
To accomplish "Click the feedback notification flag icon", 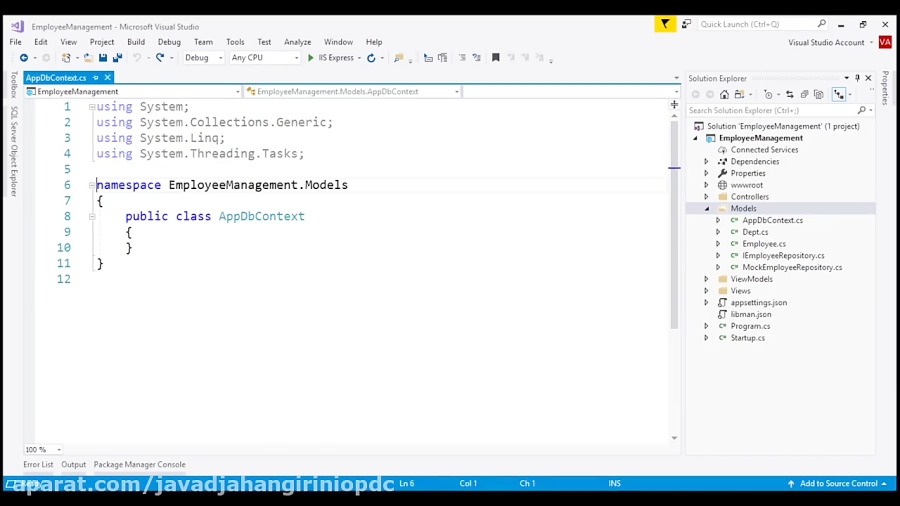I will pyautogui.click(x=665, y=24).
